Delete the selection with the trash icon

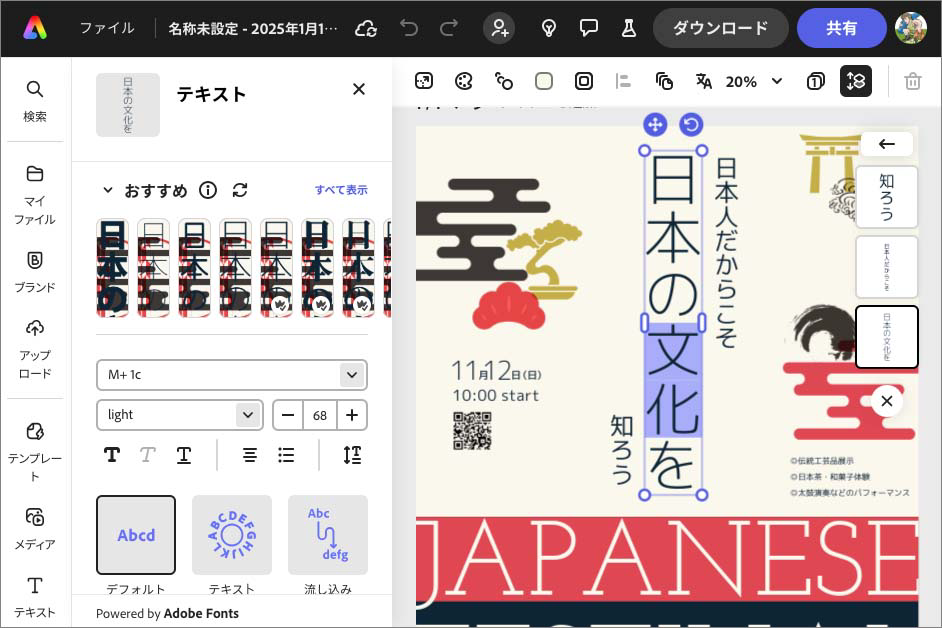[x=913, y=81]
